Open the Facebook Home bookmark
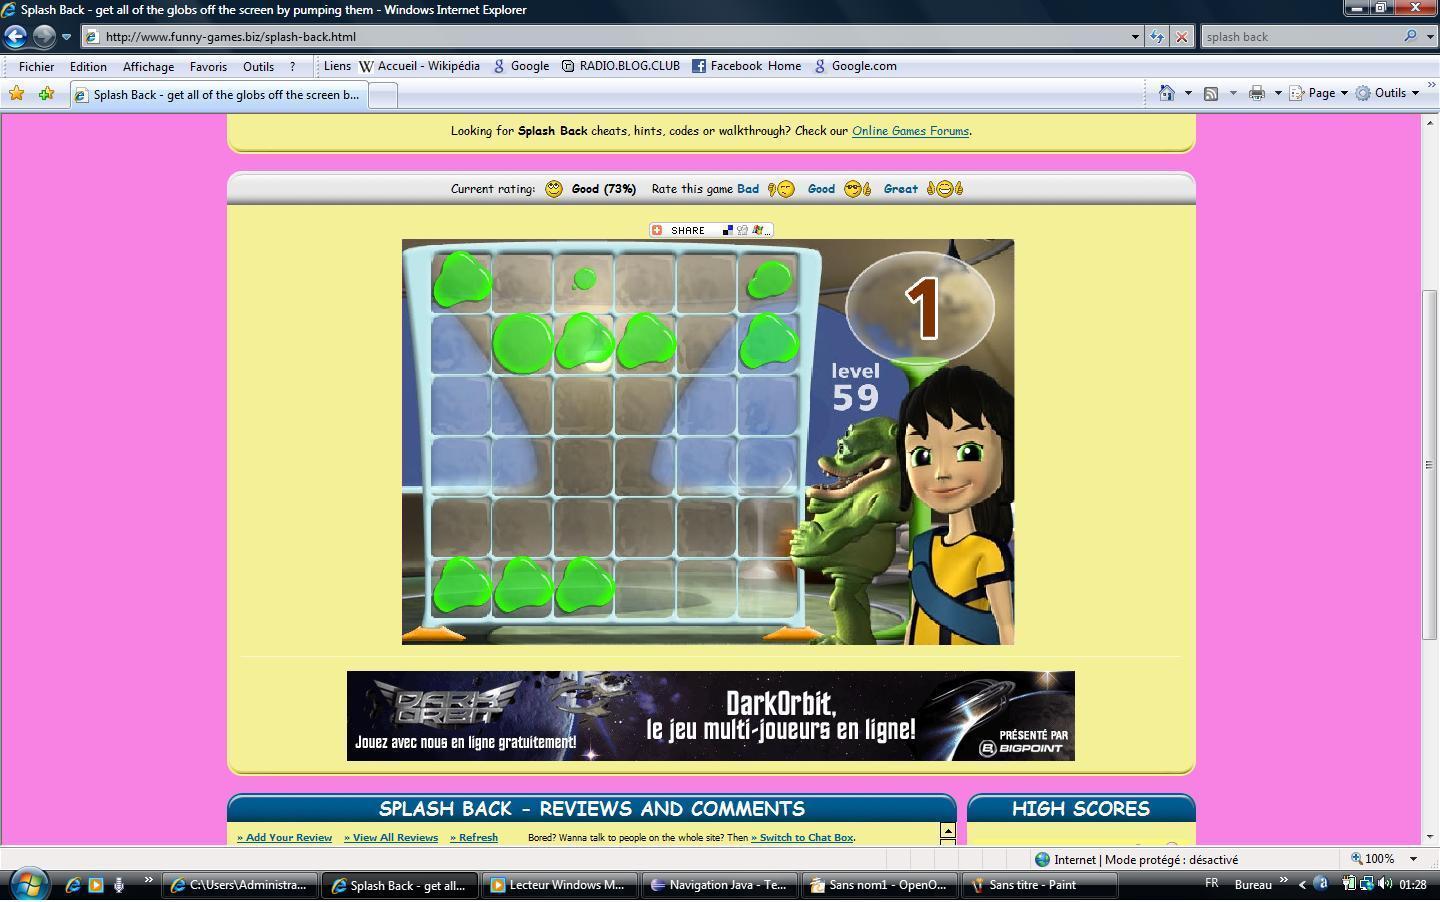The image size is (1440, 902). (x=747, y=66)
